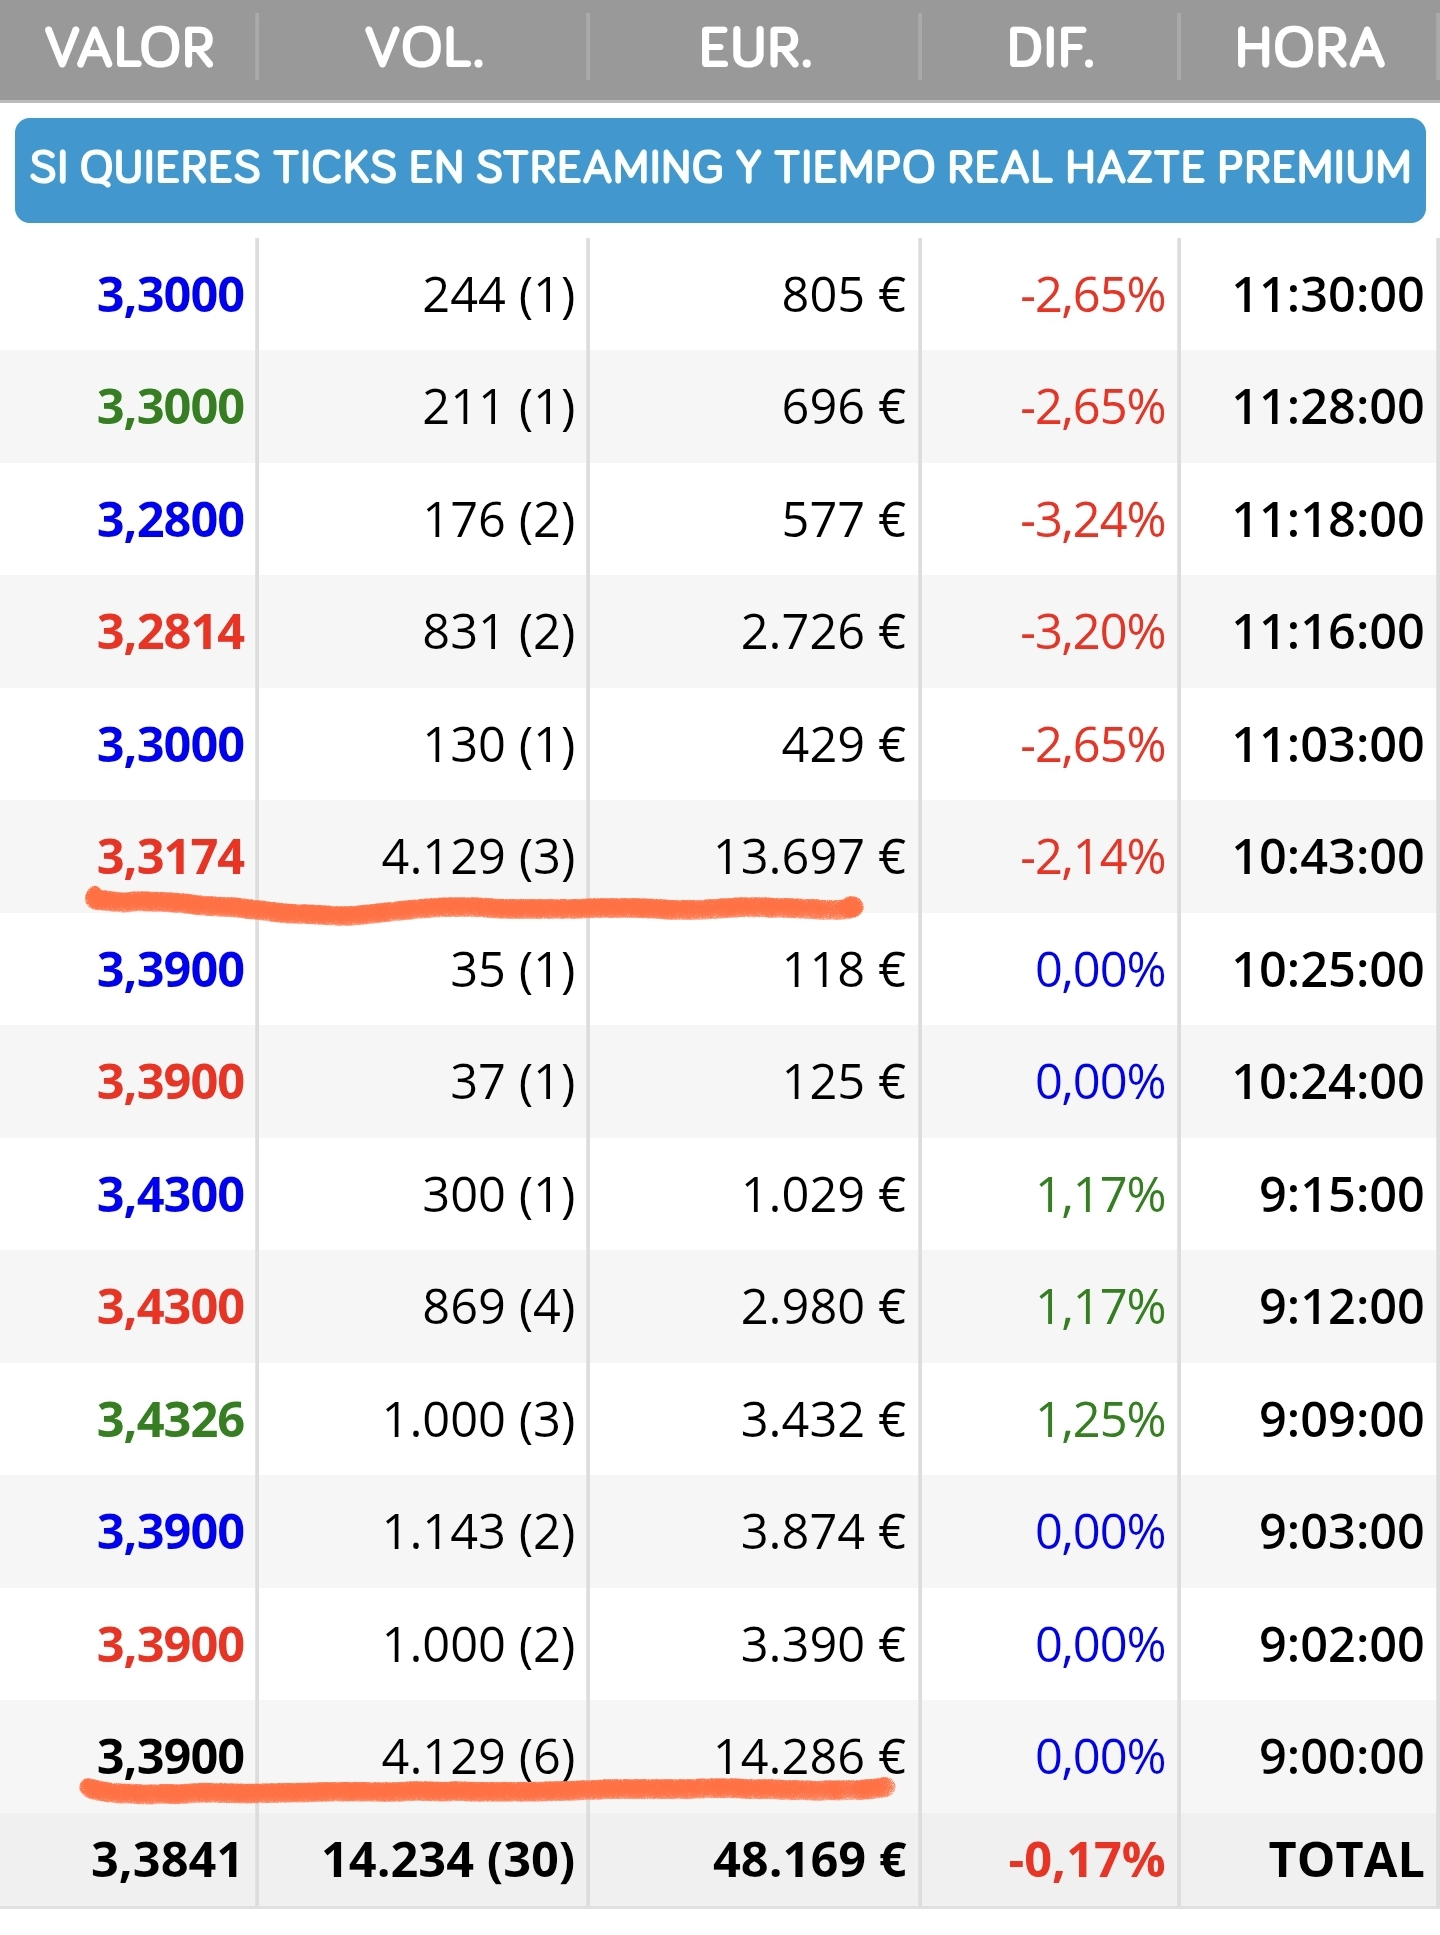Click the -3,24% difference
This screenshot has height=1935, width=1440.
(1092, 520)
